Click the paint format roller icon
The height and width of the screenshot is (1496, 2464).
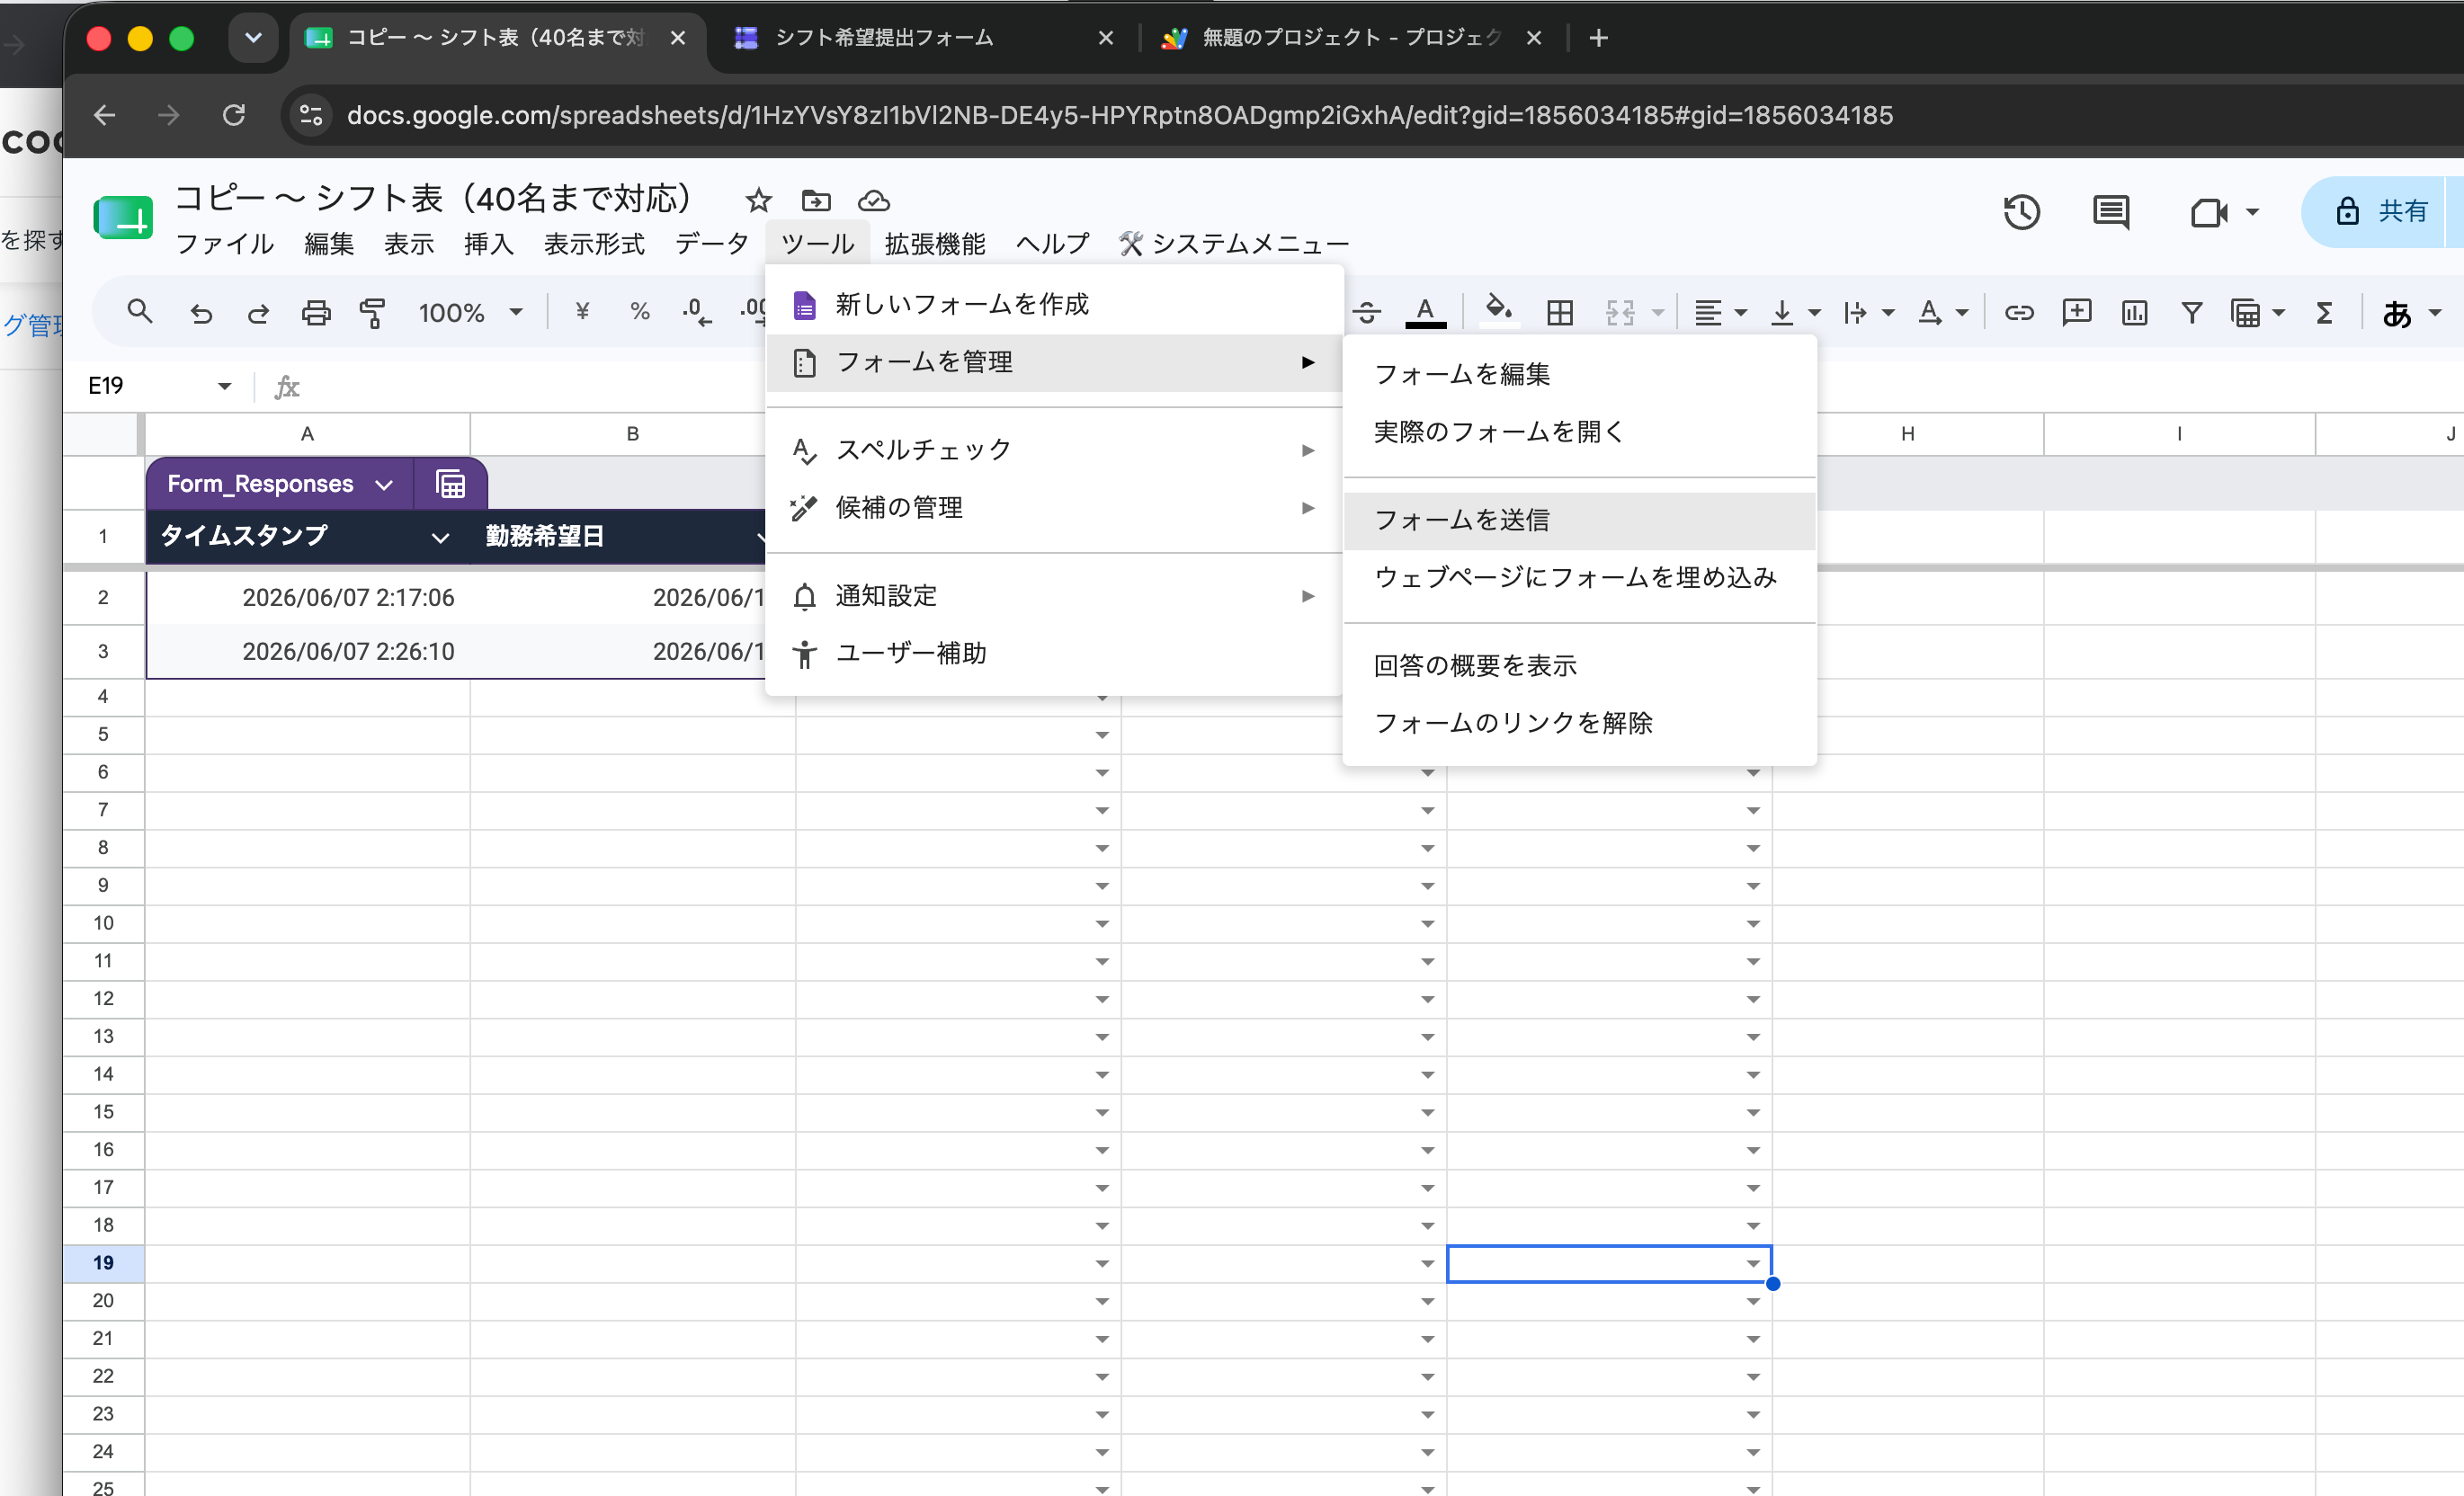(x=373, y=313)
